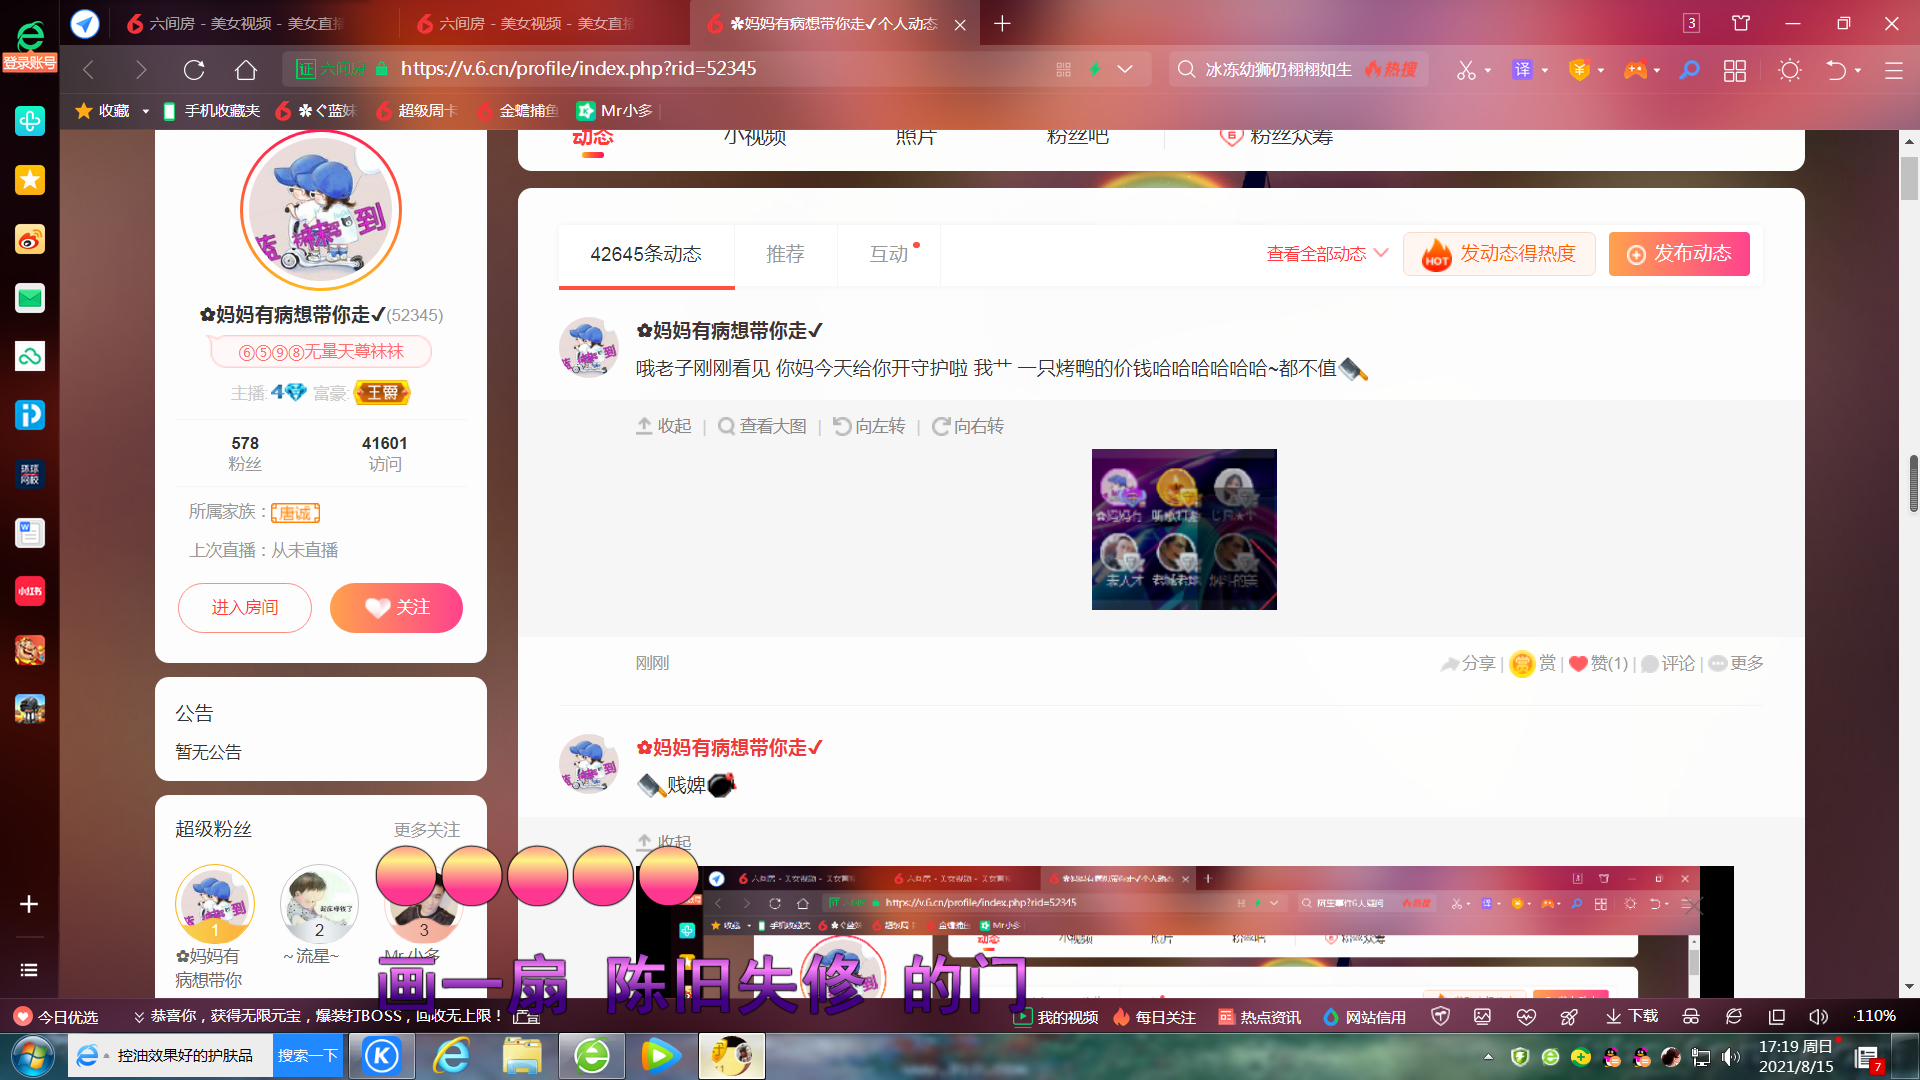The height and width of the screenshot is (1080, 1920).
Task: Switch to the 互动 tab
Action: click(x=889, y=254)
